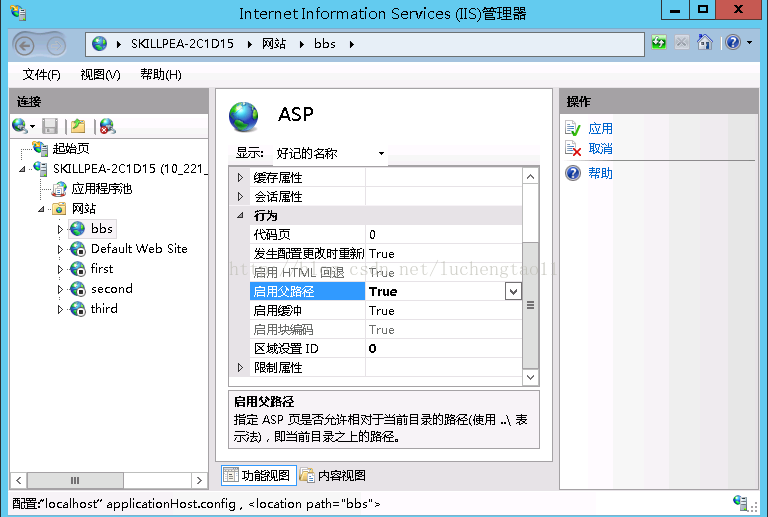Image resolution: width=768 pixels, height=517 pixels.
Task: Expand the 会话属性 group
Action: click(x=240, y=196)
